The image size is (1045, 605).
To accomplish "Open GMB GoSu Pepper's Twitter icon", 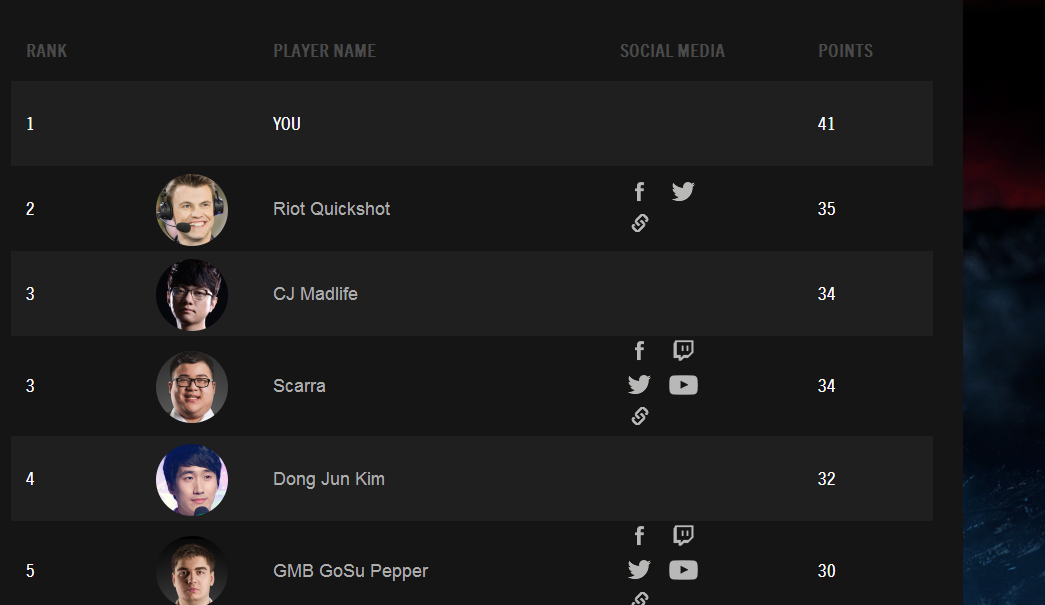I will [x=639, y=570].
